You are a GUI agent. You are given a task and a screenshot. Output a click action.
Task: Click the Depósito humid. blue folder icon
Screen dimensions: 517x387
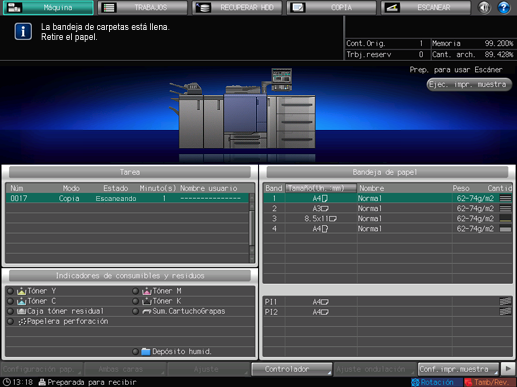(146, 351)
